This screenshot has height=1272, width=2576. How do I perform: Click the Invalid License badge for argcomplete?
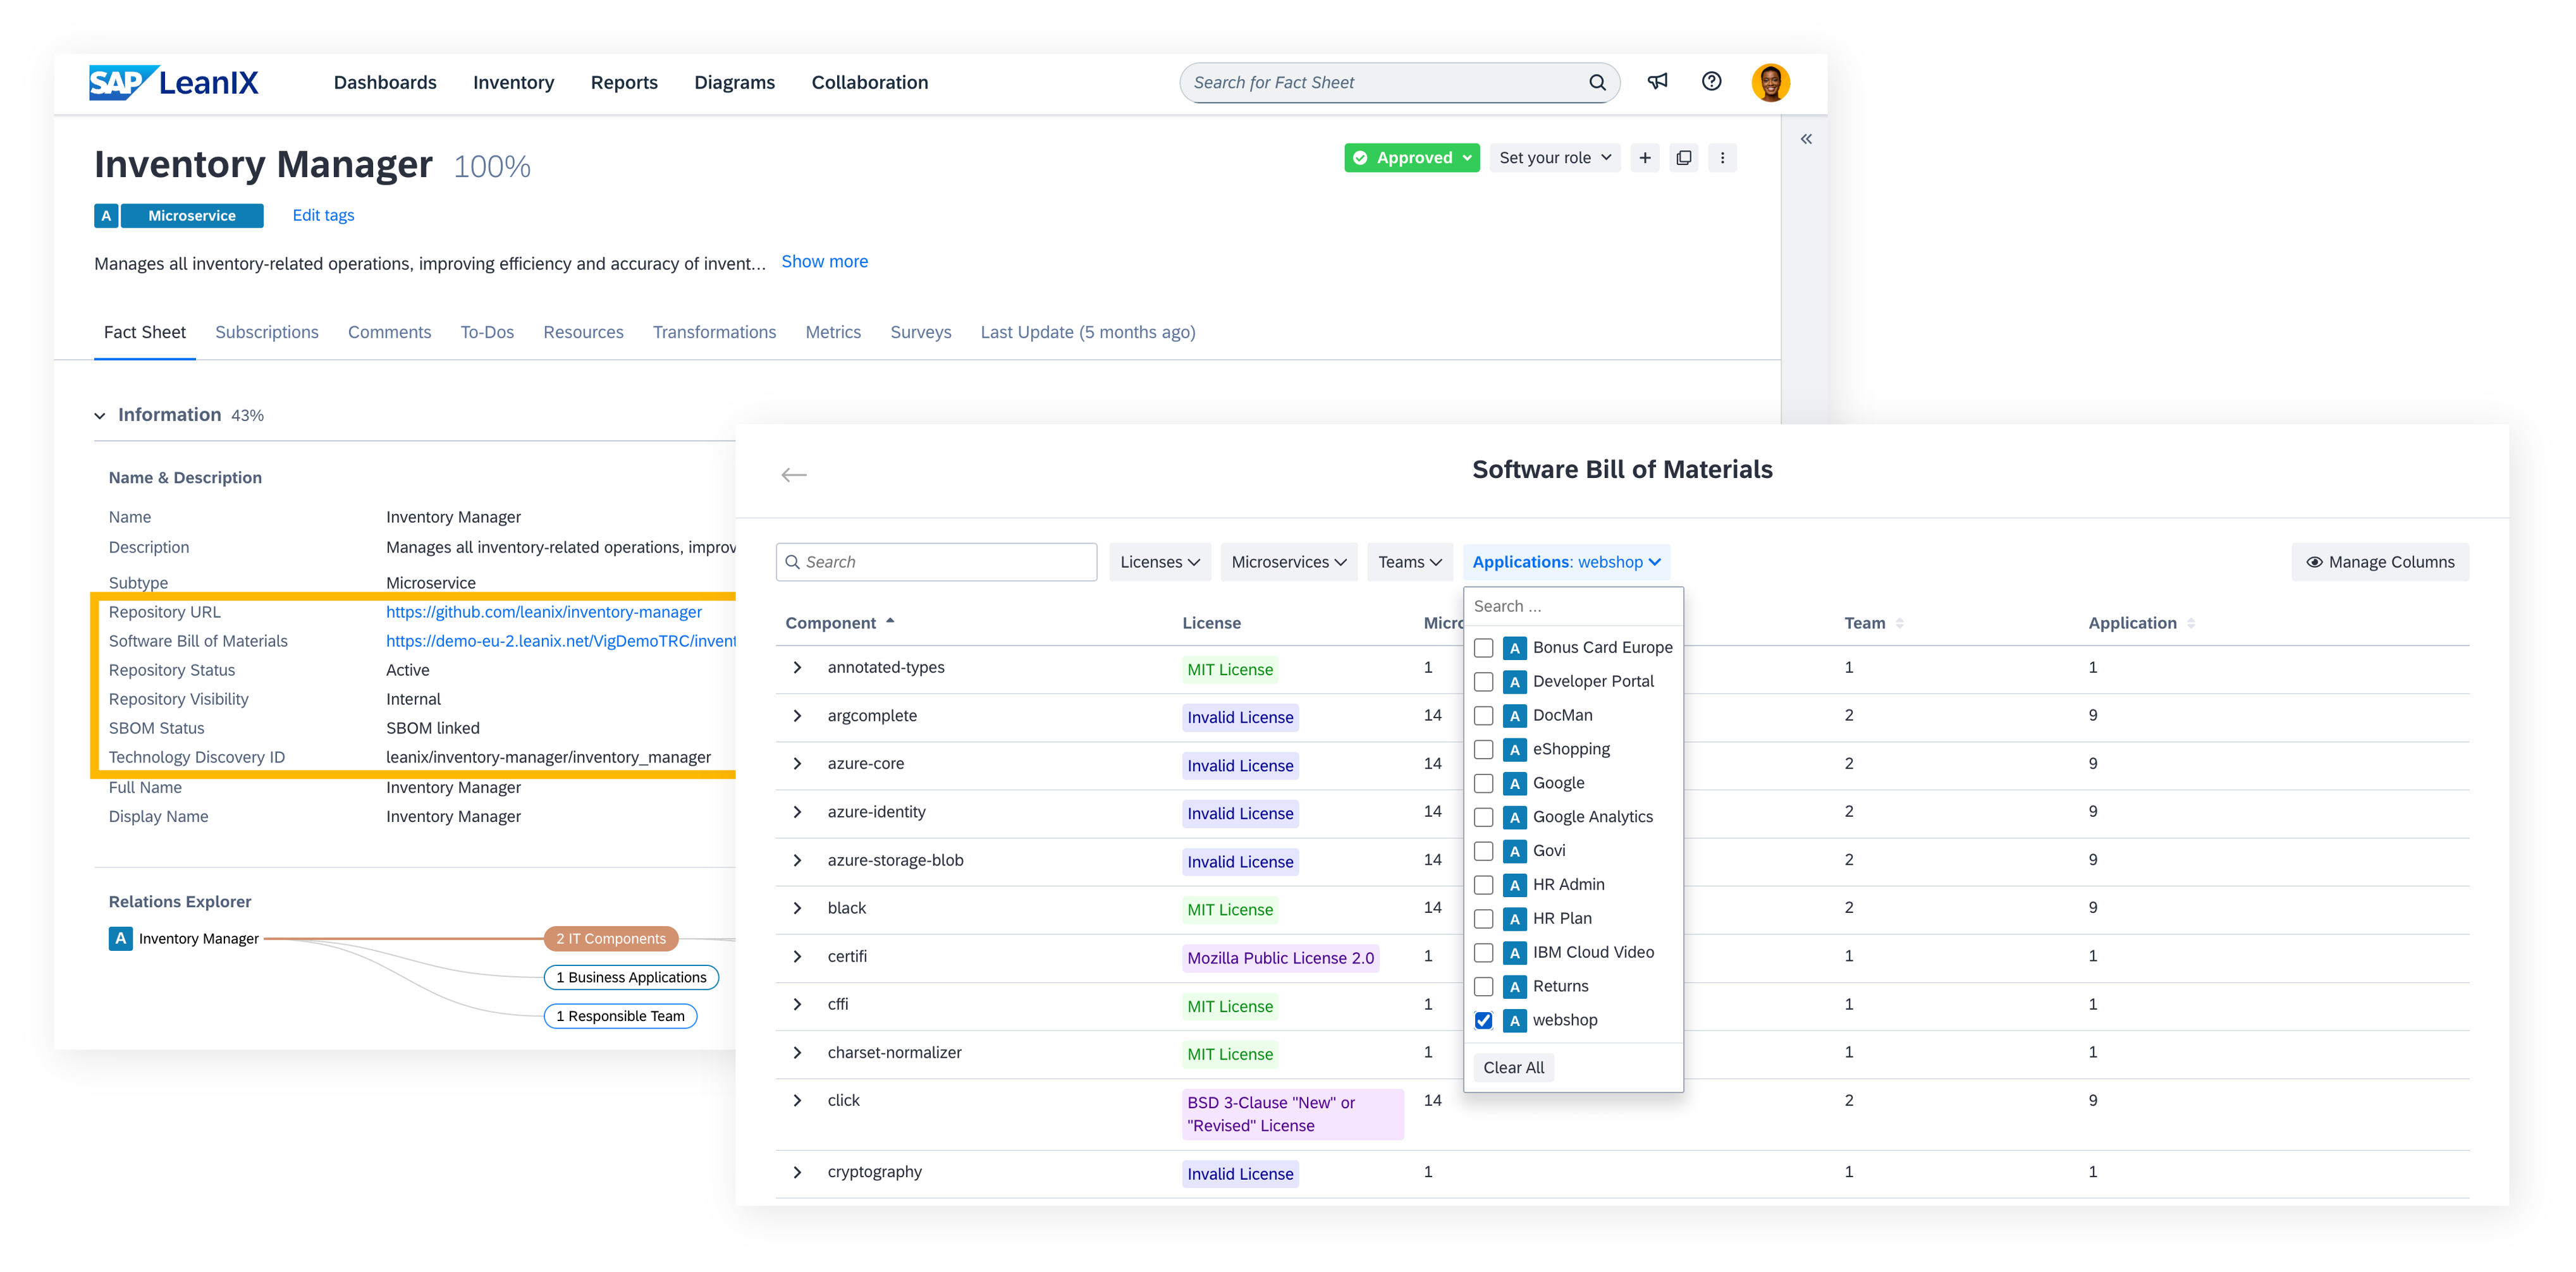(1240, 718)
